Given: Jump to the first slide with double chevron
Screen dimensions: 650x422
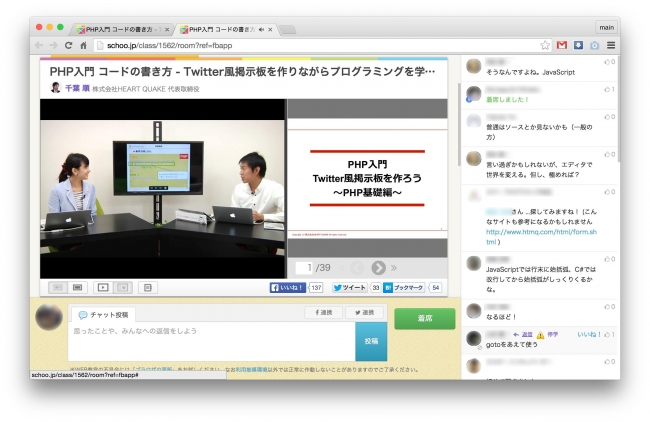Looking at the screenshot, I should click(x=342, y=268).
